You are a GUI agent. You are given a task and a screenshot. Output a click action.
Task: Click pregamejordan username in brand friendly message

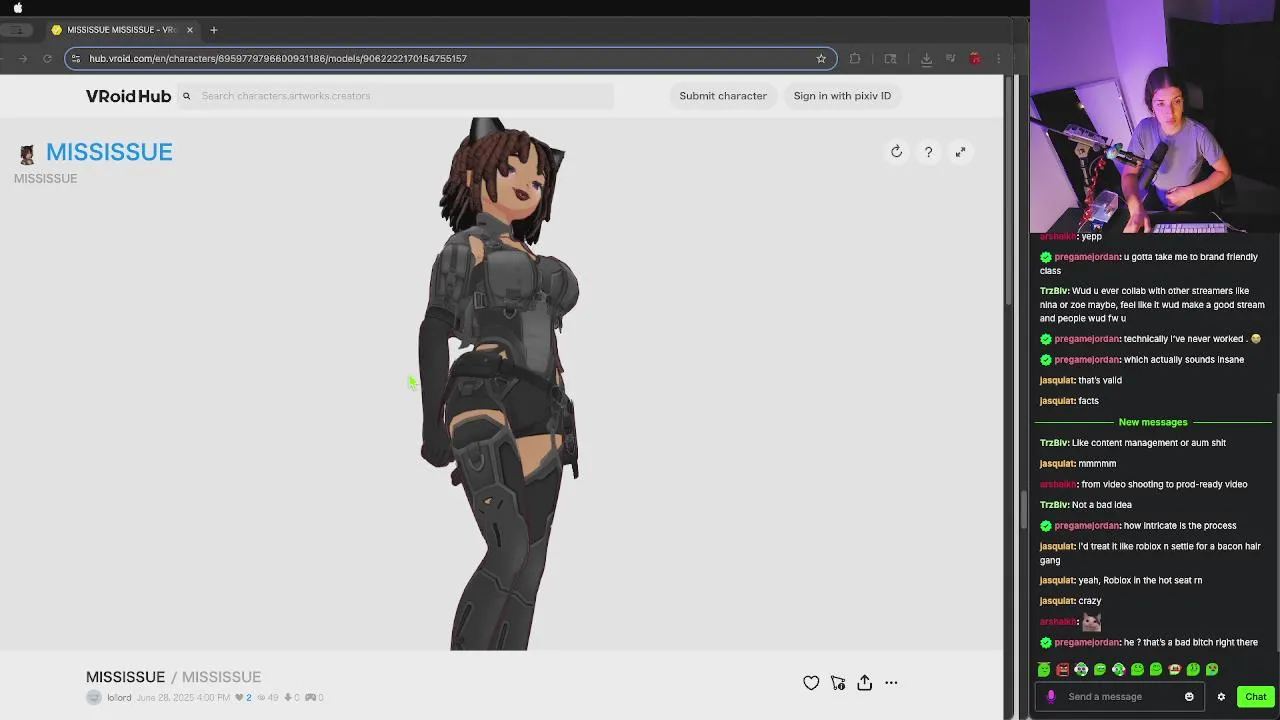[x=1087, y=257]
